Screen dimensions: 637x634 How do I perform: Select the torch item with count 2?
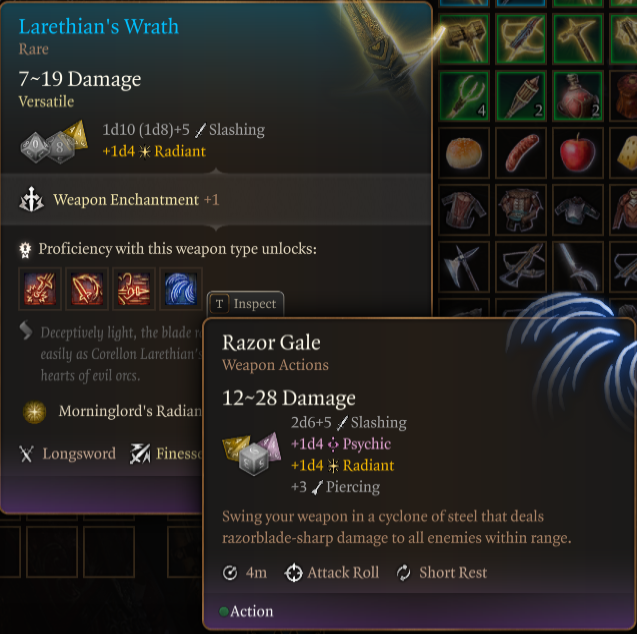coord(521,96)
